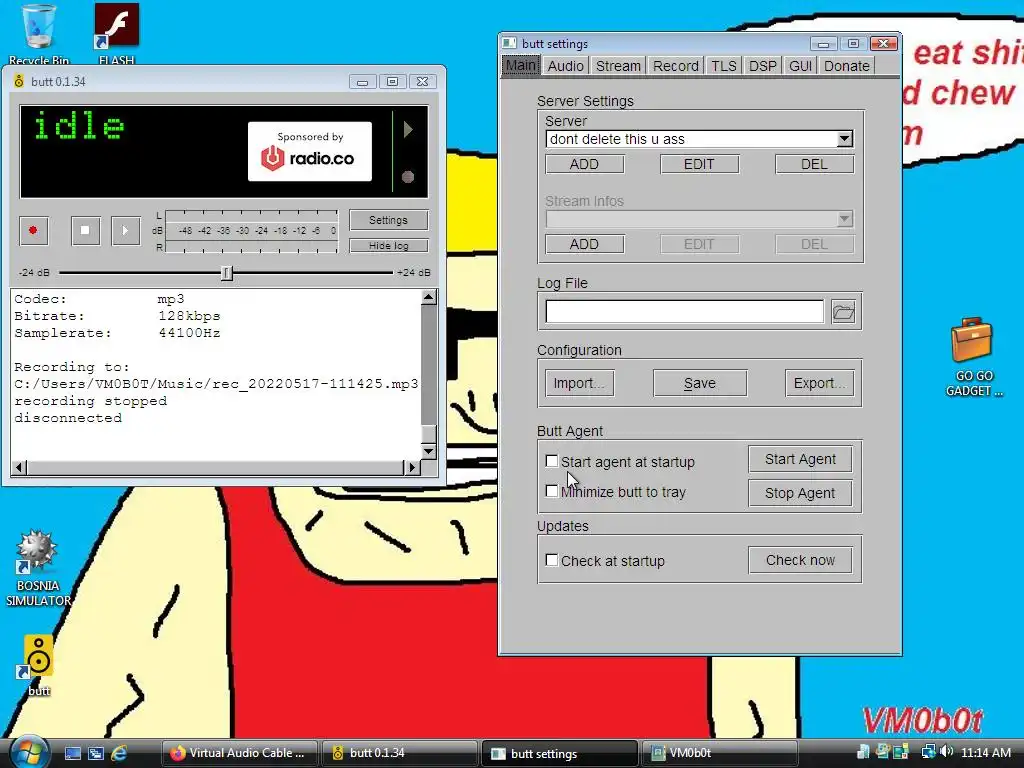Click the Import configuration button
1024x768 pixels.
[579, 383]
